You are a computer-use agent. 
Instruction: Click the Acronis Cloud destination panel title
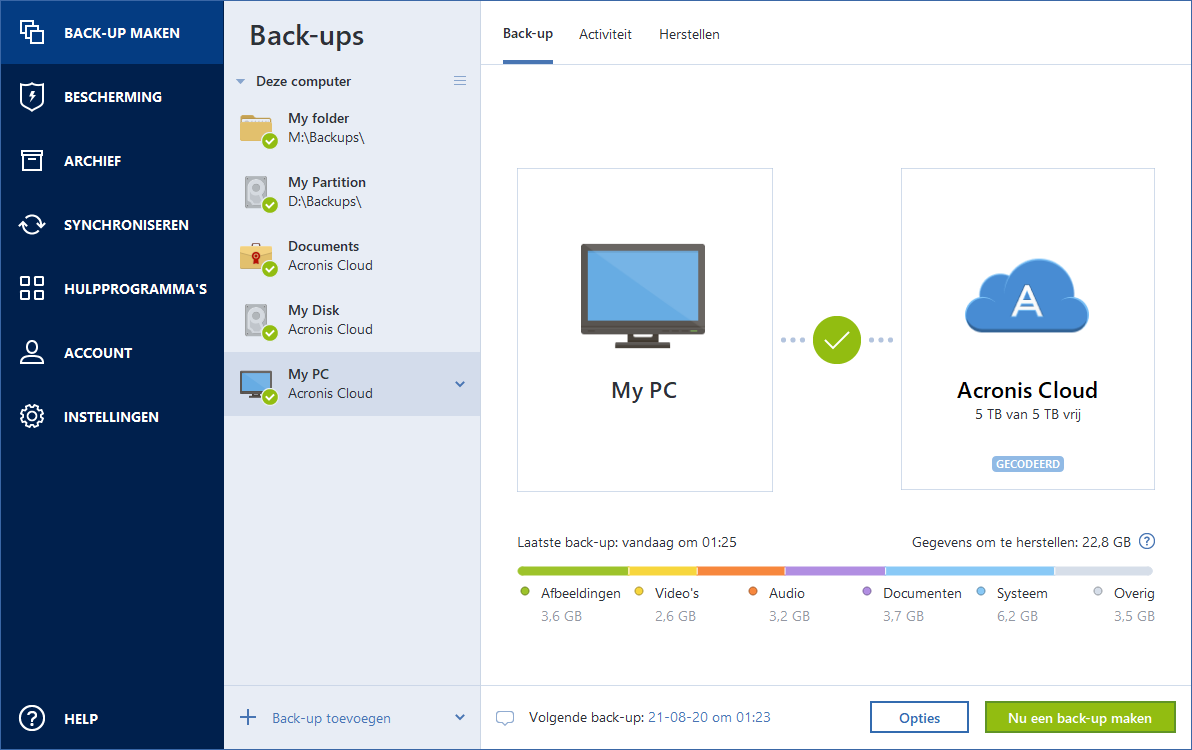(x=1027, y=390)
